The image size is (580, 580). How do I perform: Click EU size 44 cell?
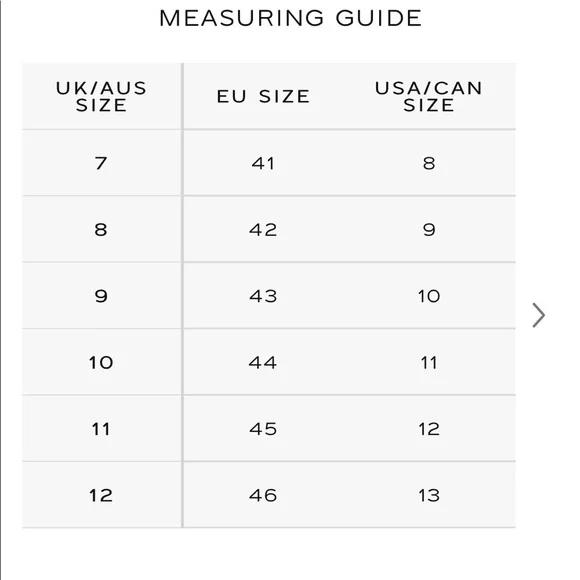coord(263,362)
